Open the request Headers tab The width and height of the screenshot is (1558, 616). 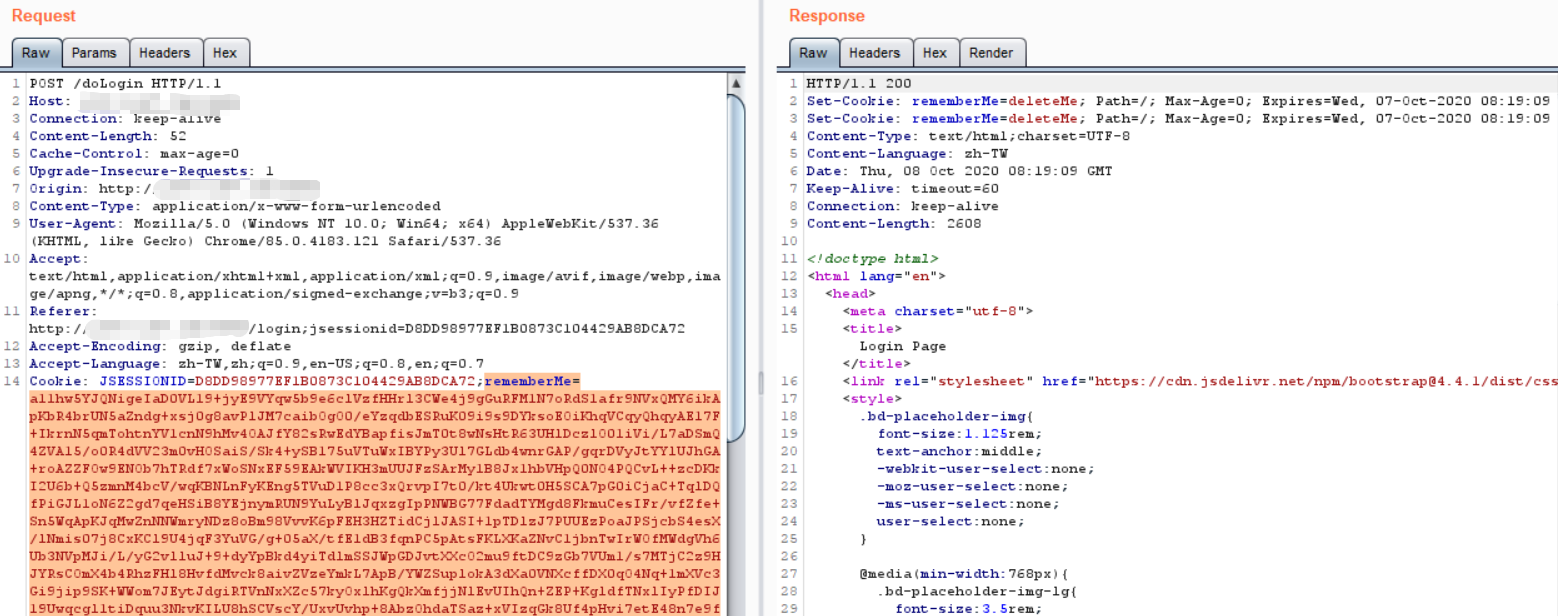click(164, 53)
